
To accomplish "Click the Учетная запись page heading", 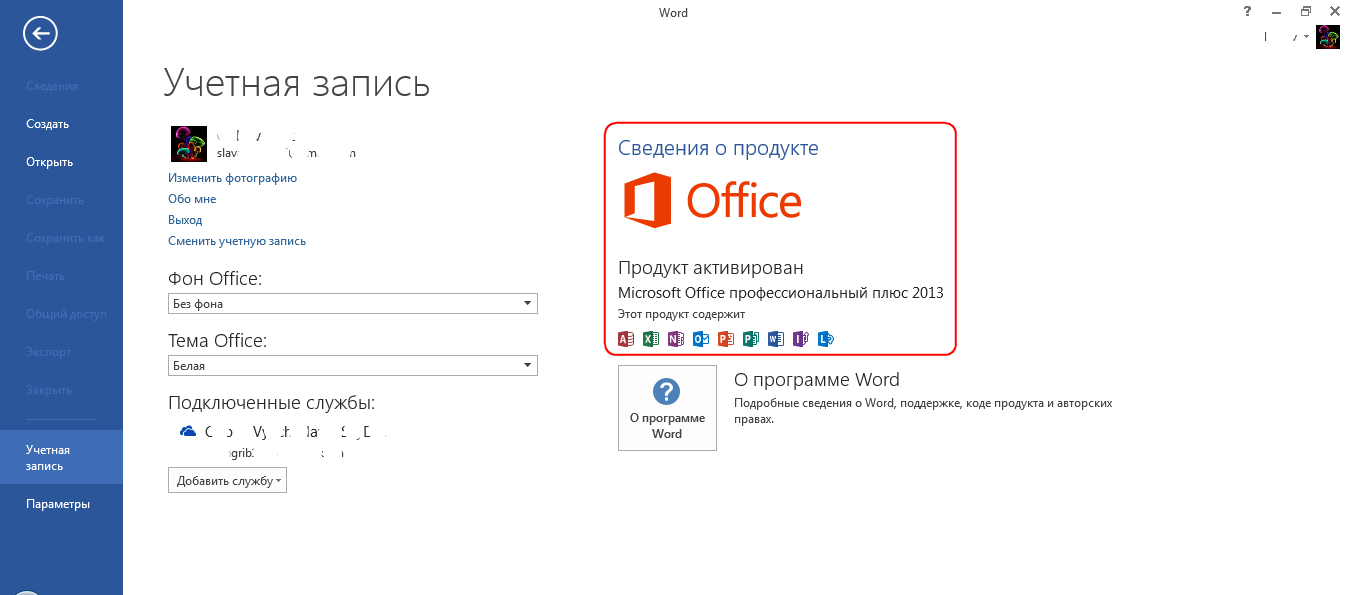I will pyautogui.click(x=297, y=83).
